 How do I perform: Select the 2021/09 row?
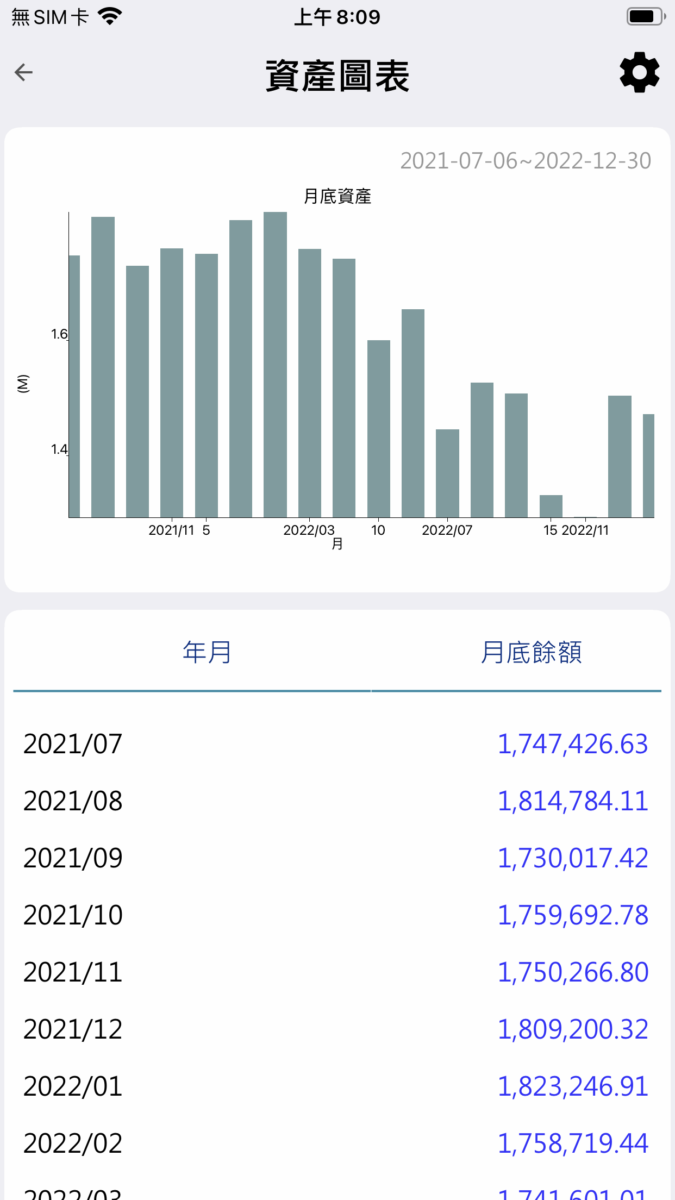337,858
